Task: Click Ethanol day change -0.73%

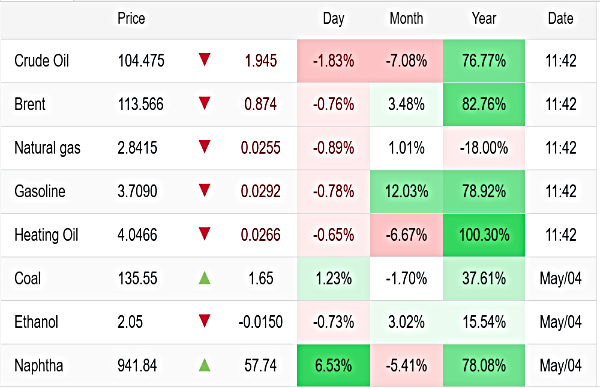Action: coord(333,322)
